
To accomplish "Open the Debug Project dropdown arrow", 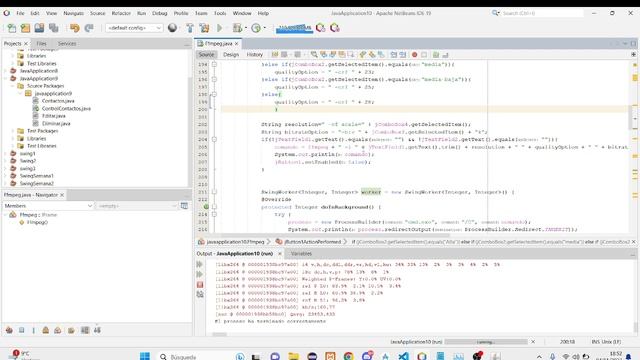I will [x=246, y=28].
